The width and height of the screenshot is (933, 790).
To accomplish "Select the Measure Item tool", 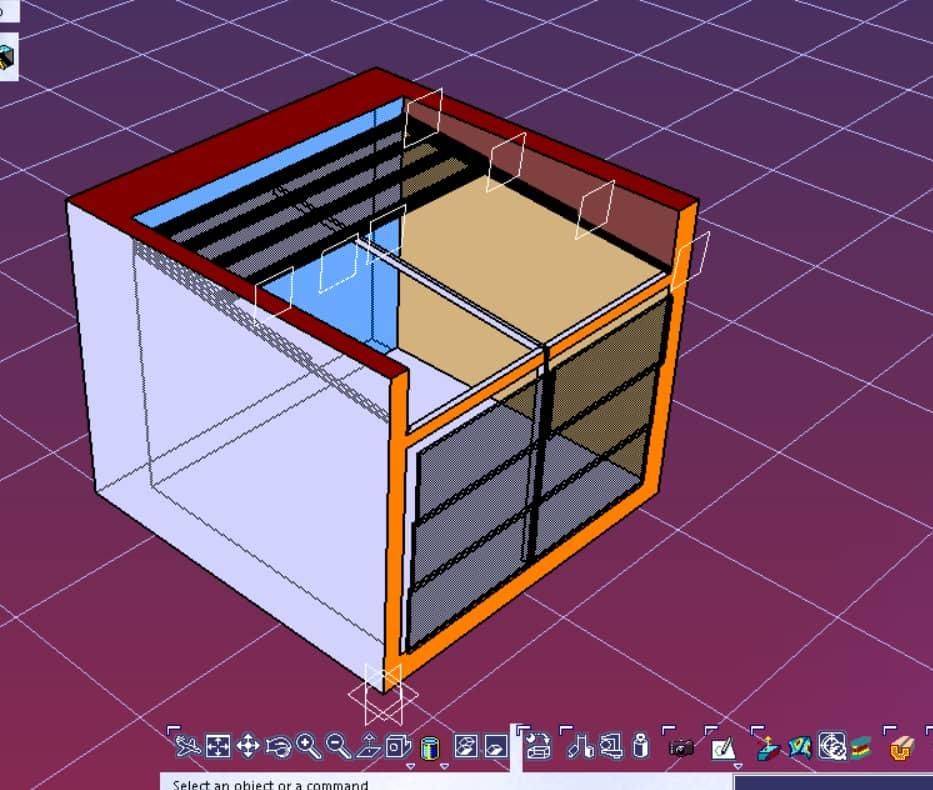I will [611, 746].
